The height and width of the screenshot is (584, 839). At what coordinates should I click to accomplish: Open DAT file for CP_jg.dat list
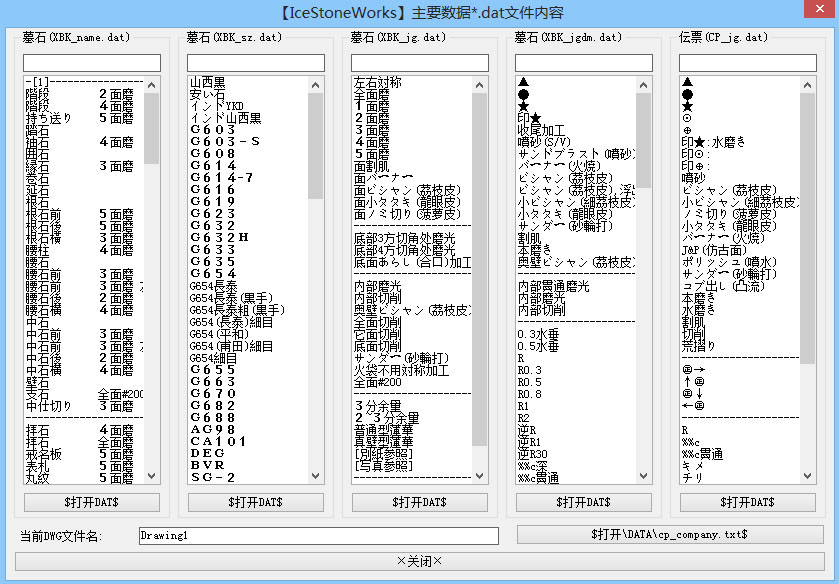(748, 502)
